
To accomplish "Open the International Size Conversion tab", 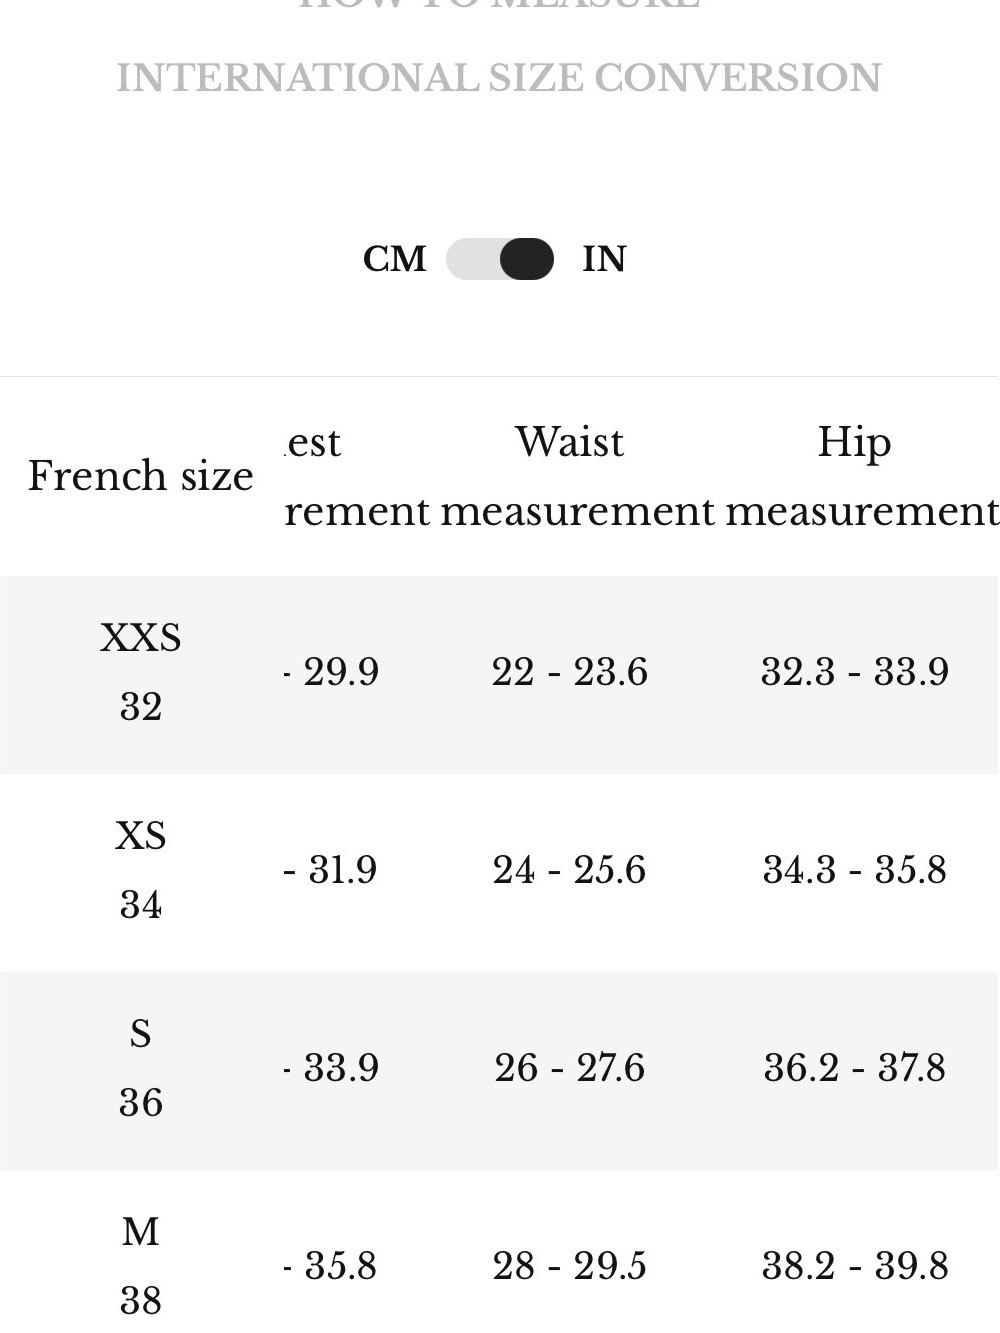I will click(x=499, y=78).
